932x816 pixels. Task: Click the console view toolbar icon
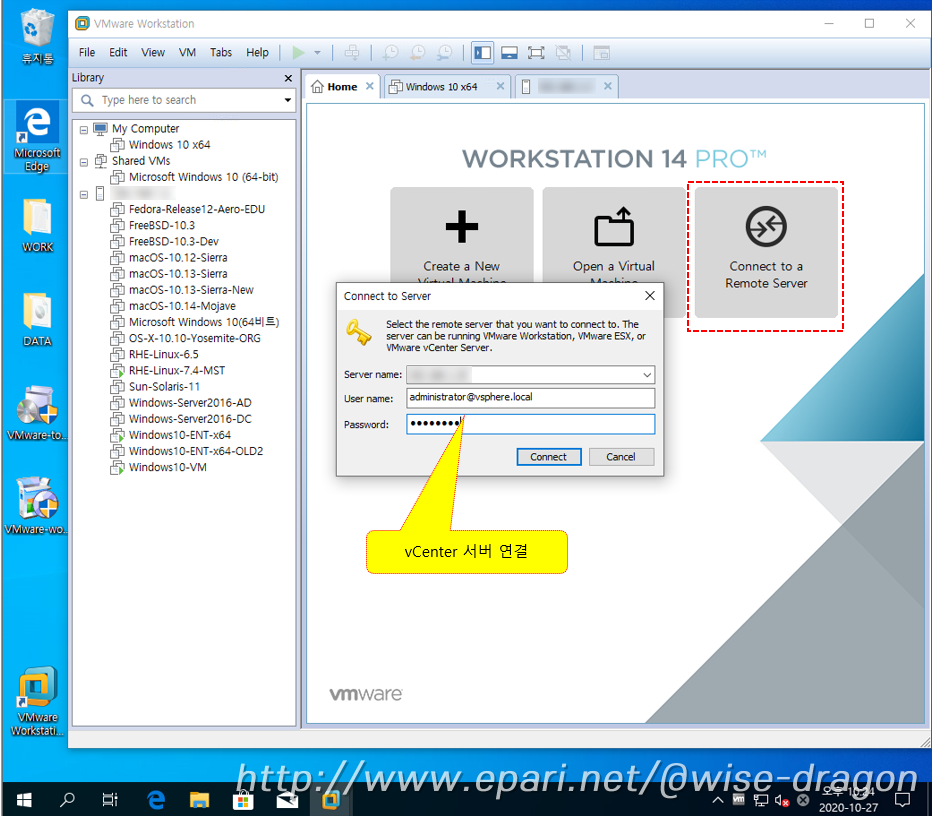(x=602, y=53)
